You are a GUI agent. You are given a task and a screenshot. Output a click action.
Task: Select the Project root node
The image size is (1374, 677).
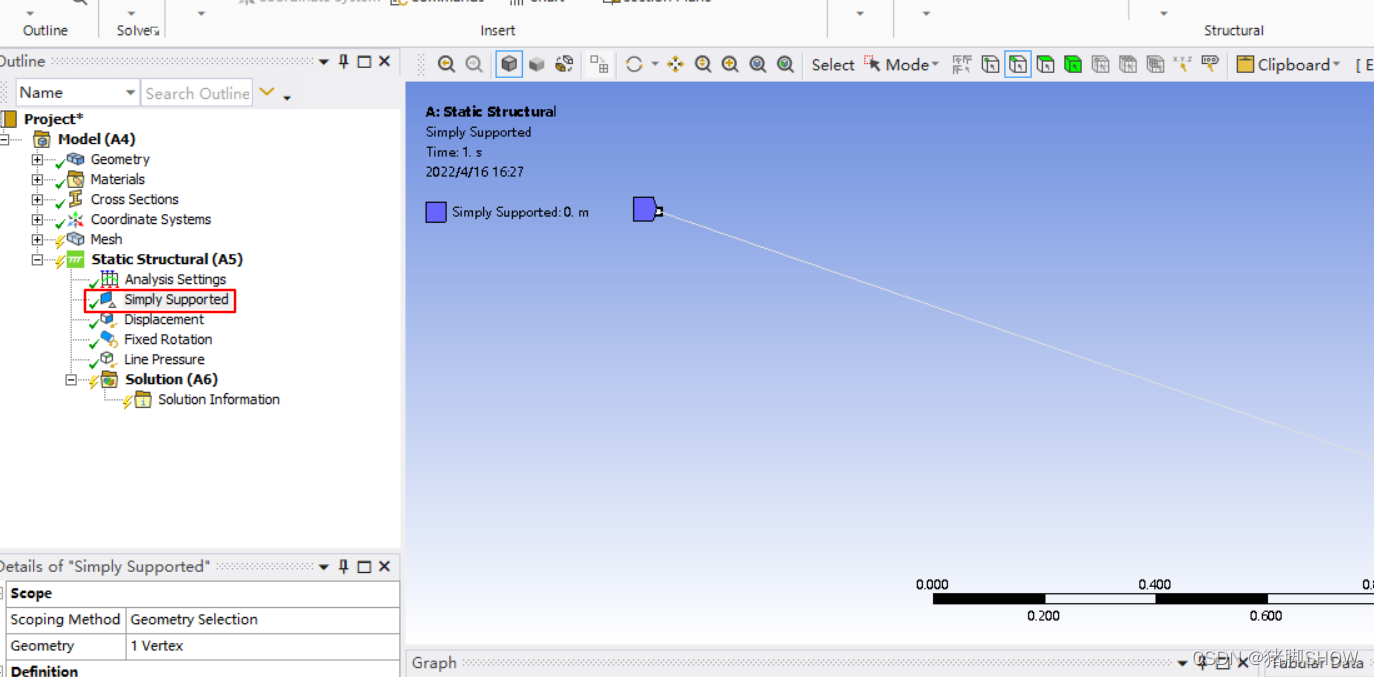coord(53,119)
